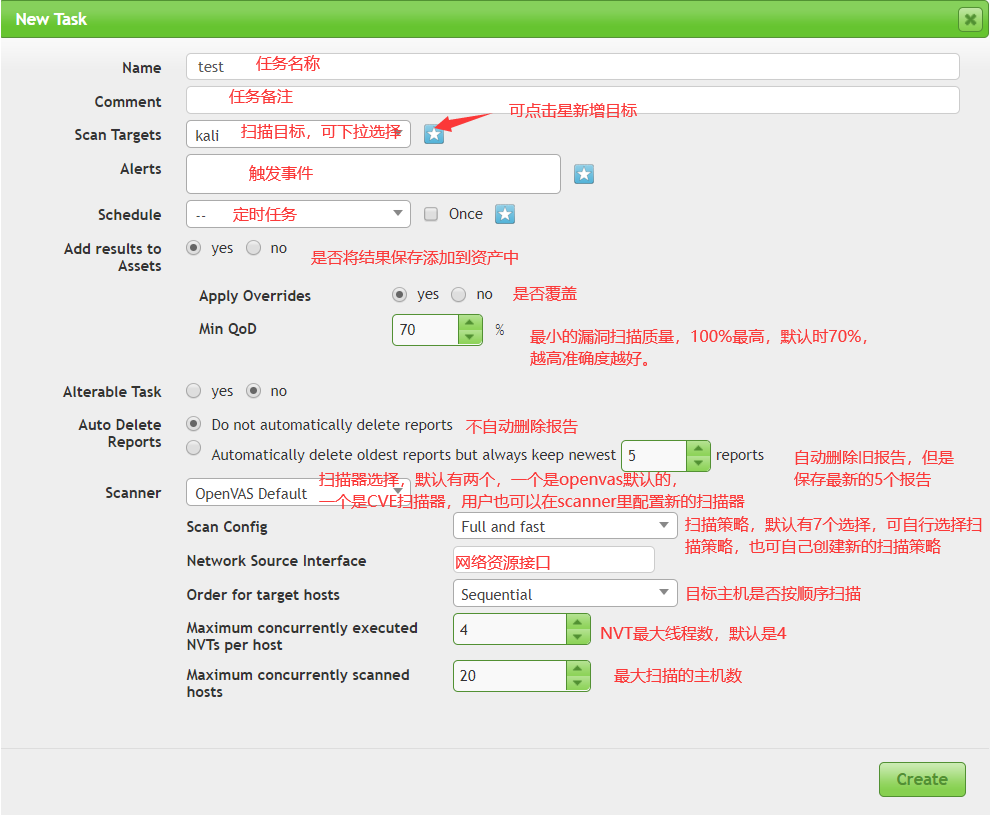This screenshot has height=818, width=990.
Task: Increase Min QoD value with up arrow
Action: [469, 322]
